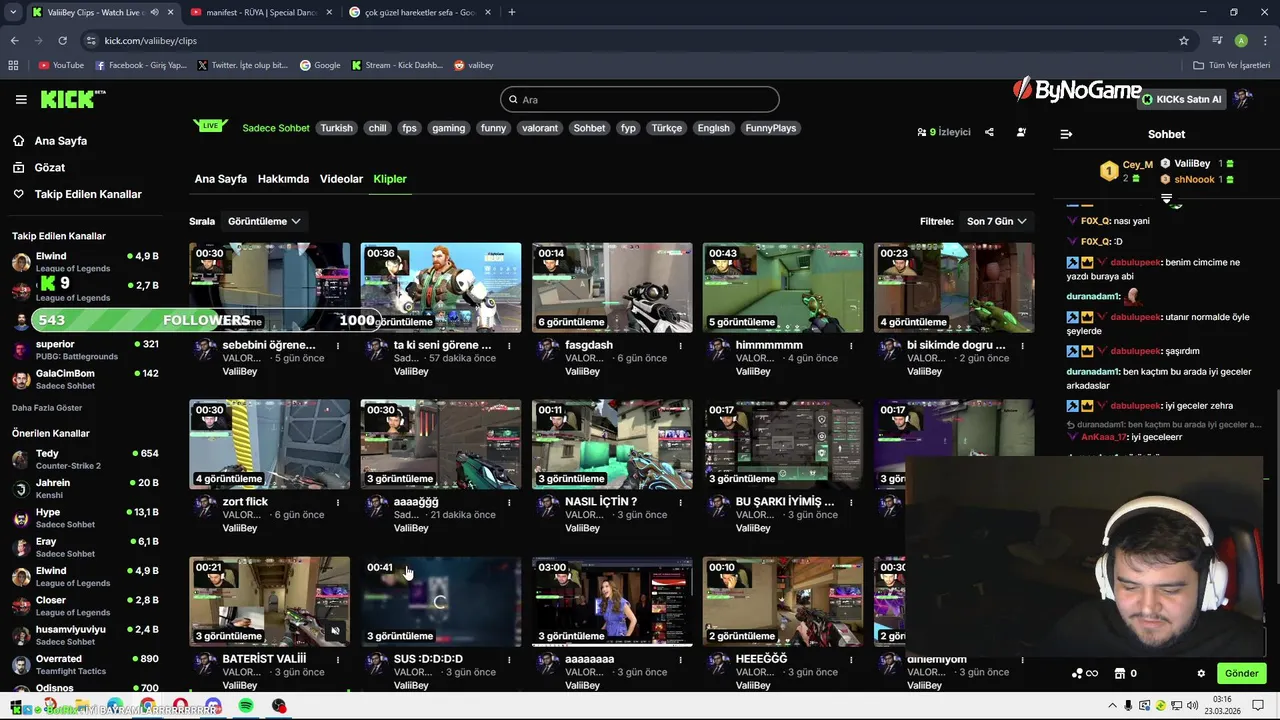Image resolution: width=1280 pixels, height=720 pixels.
Task: Expand the leaderboard arrow under shNoook
Action: [1166, 197]
